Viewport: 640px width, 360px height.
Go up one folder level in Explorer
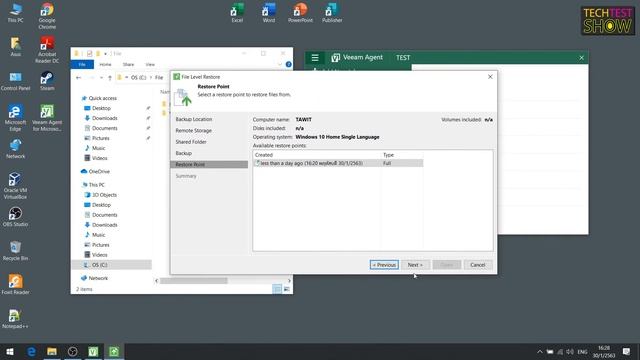[109, 78]
